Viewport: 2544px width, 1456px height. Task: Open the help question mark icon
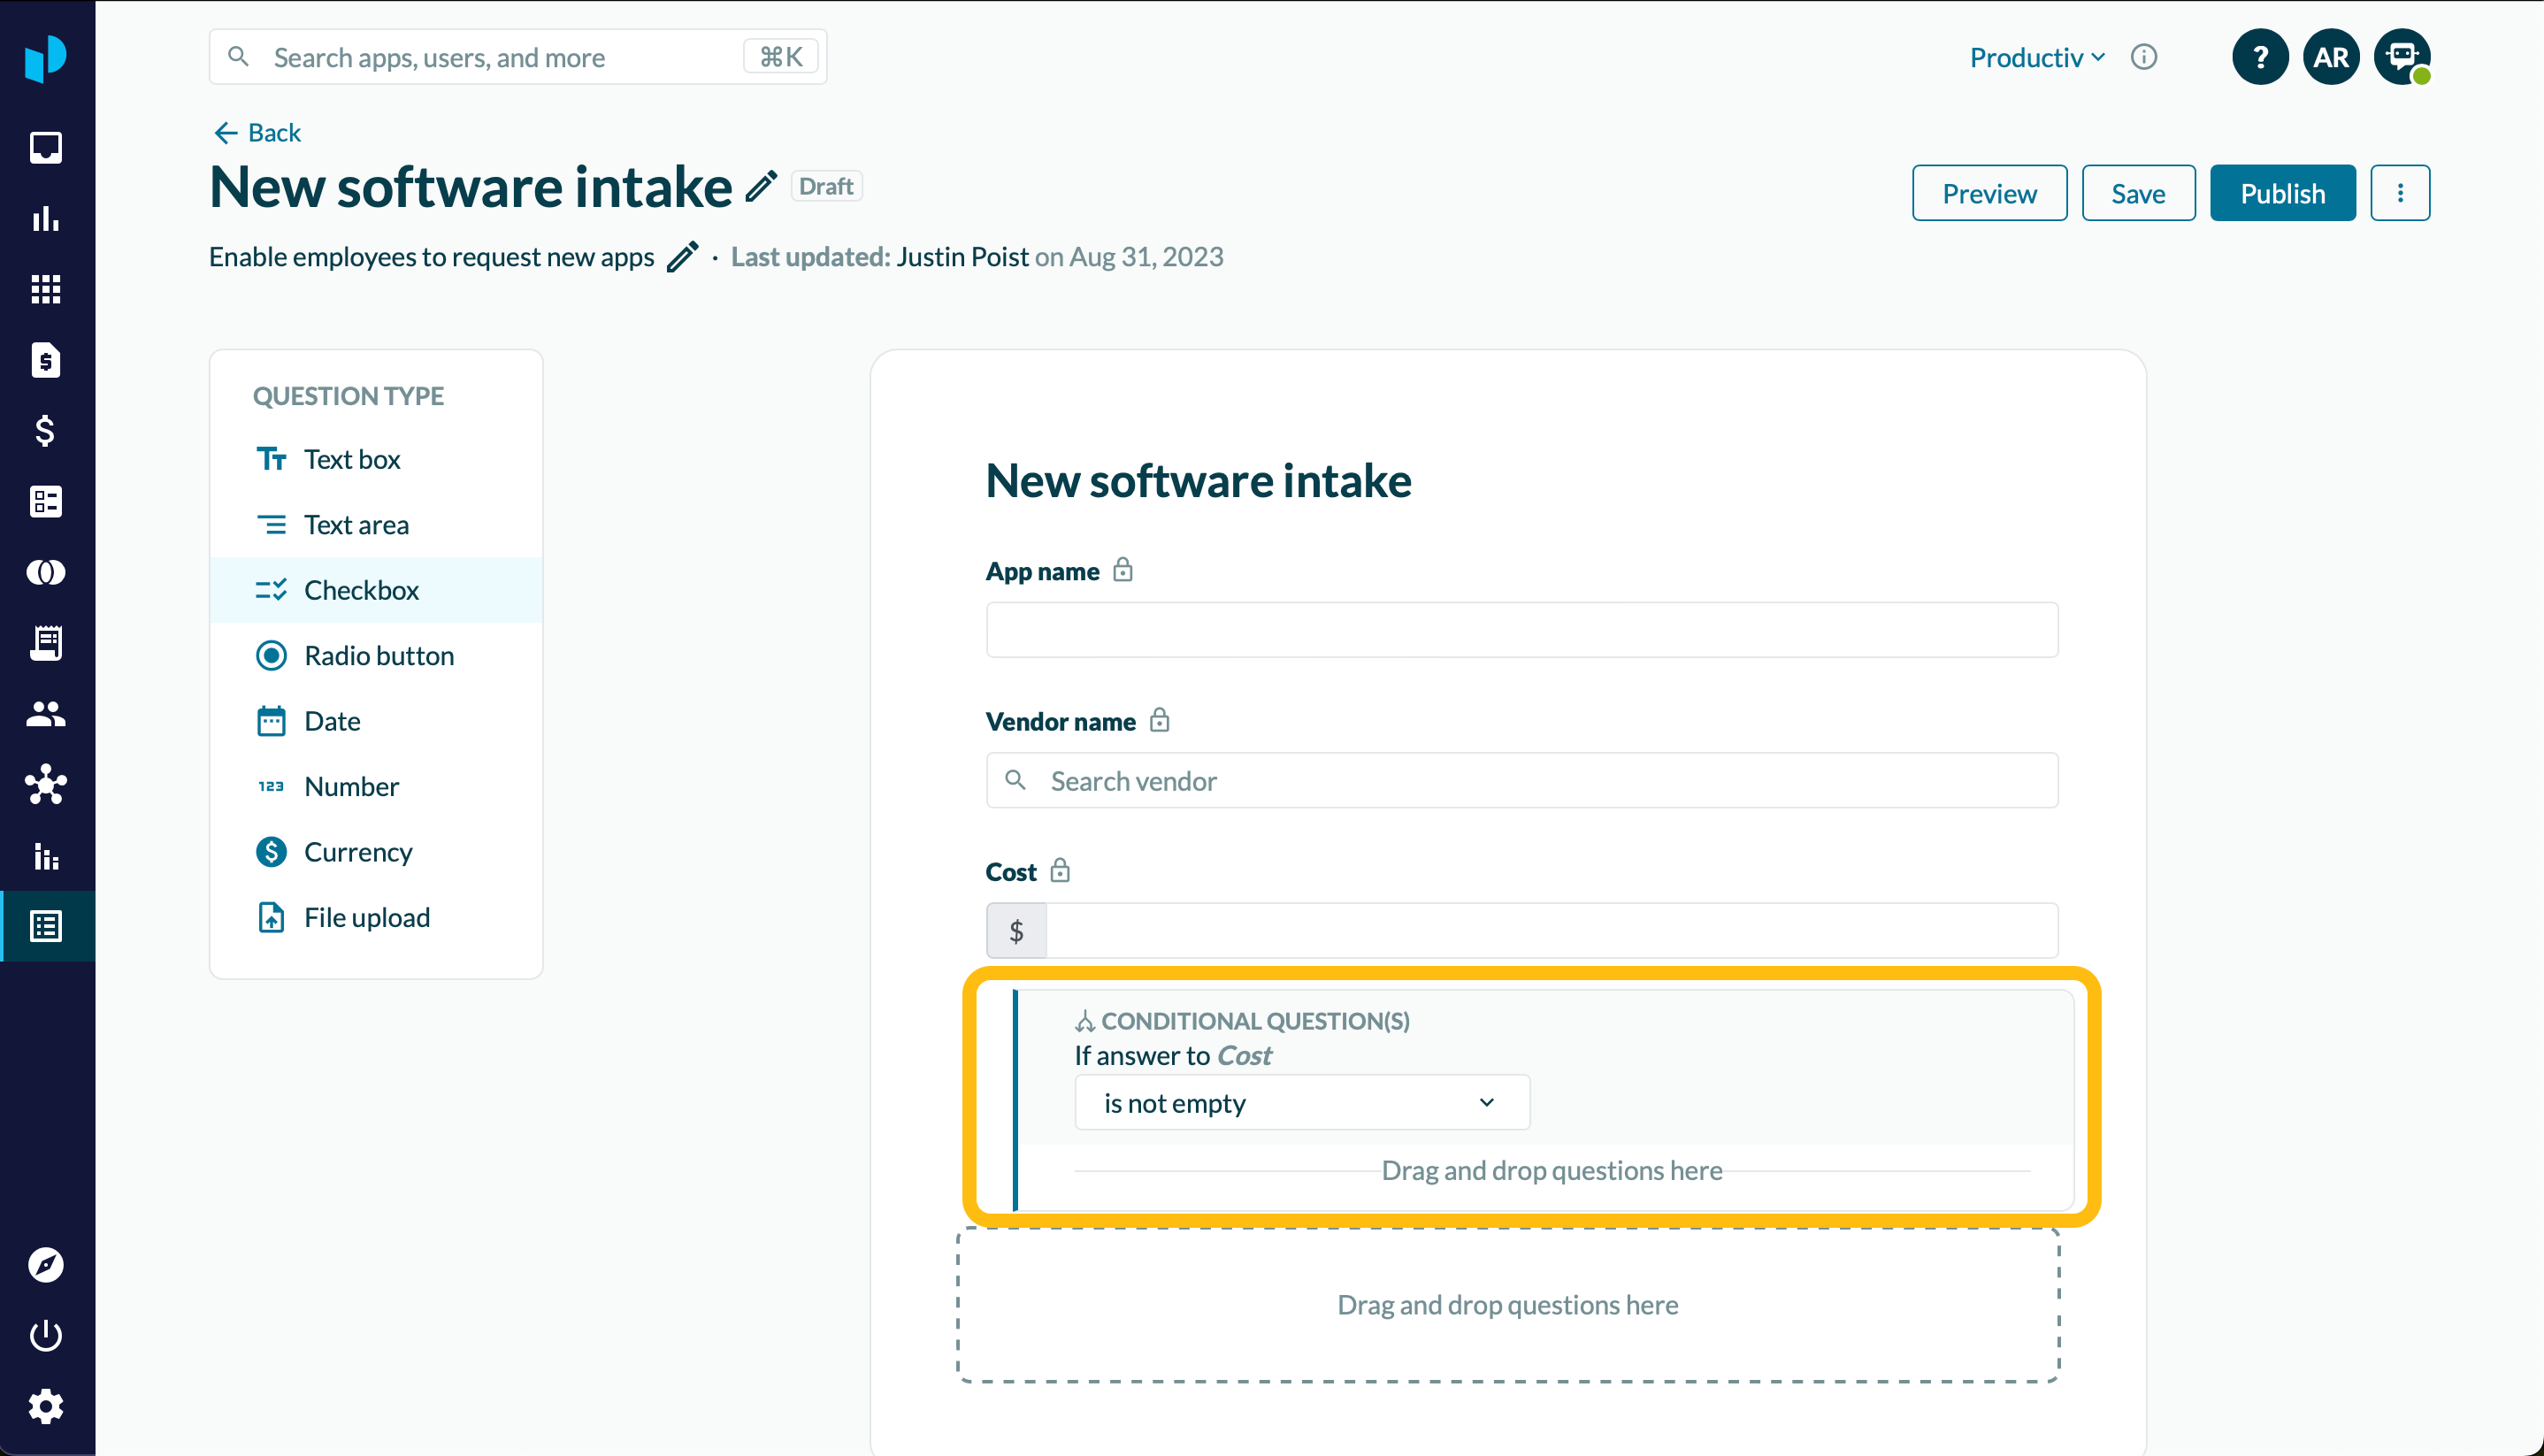2260,57
